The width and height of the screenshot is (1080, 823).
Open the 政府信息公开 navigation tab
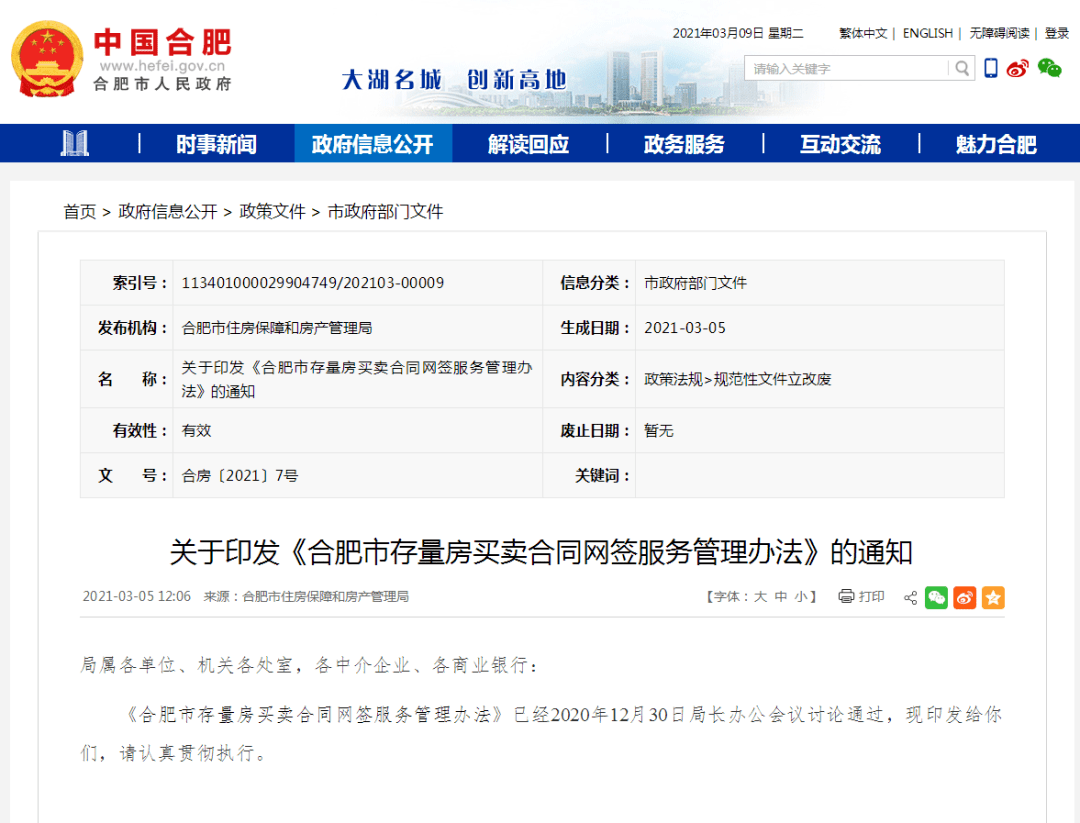pos(373,144)
